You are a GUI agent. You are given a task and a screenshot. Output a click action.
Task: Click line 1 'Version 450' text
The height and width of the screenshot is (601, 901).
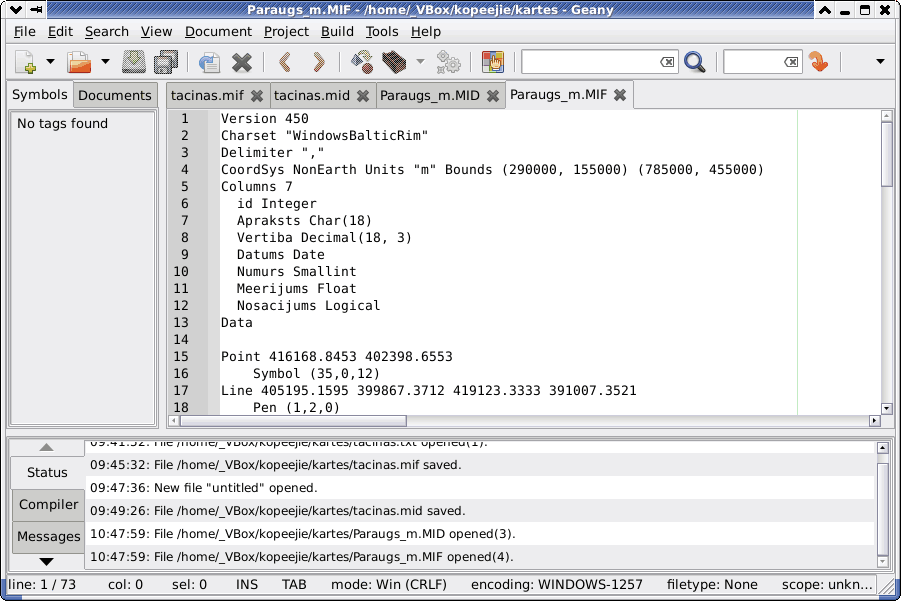click(x=265, y=119)
